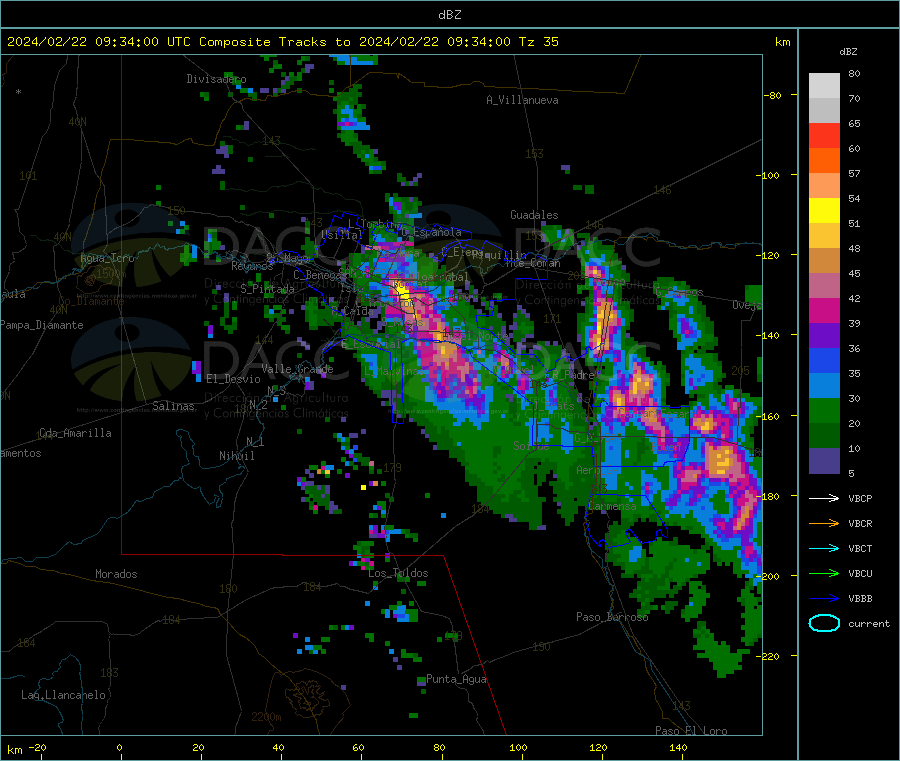Click the 'VBCT' legend label

click(x=860, y=549)
